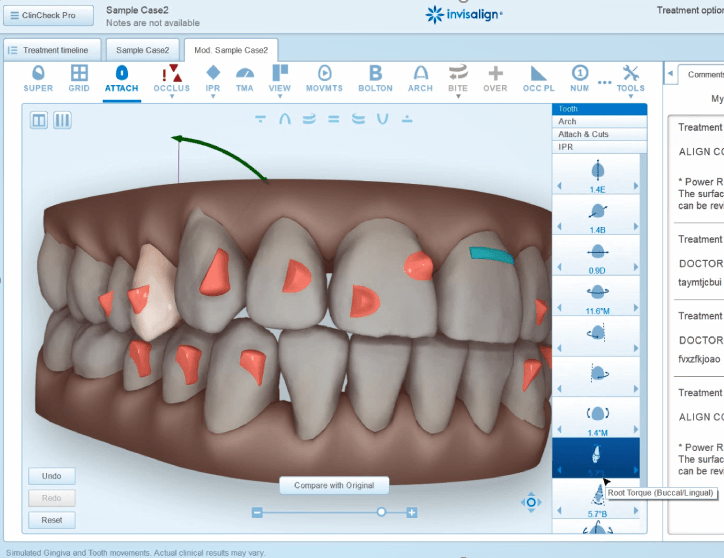Open the MOVMTS tooth movements table
The image size is (724, 558).
[325, 79]
